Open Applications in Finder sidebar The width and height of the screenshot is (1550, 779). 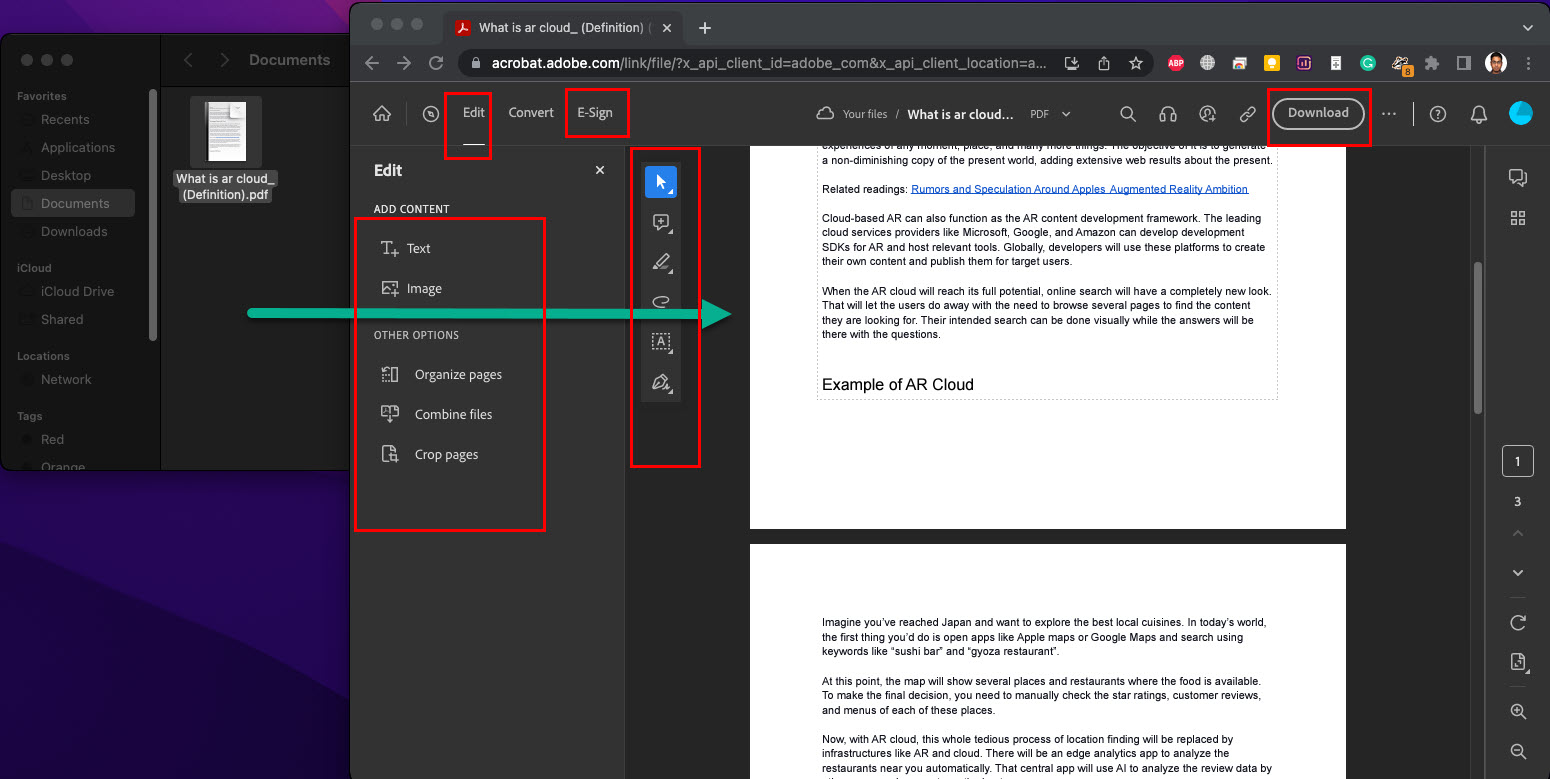click(78, 147)
